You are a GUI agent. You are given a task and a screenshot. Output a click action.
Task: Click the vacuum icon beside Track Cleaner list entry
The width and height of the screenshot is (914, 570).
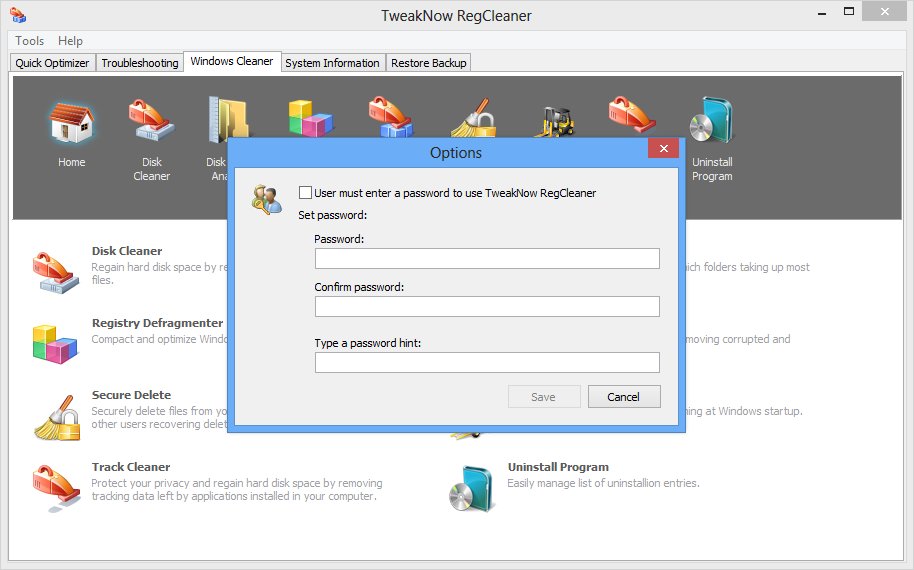pos(56,488)
